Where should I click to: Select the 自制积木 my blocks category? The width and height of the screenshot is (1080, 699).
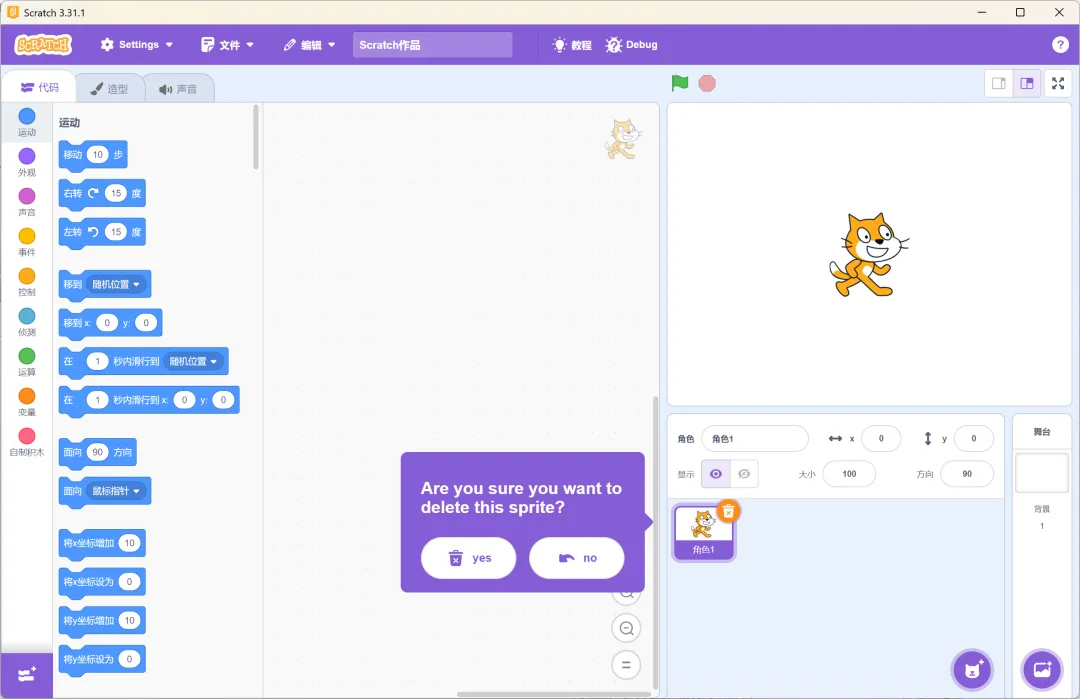pyautogui.click(x=27, y=441)
